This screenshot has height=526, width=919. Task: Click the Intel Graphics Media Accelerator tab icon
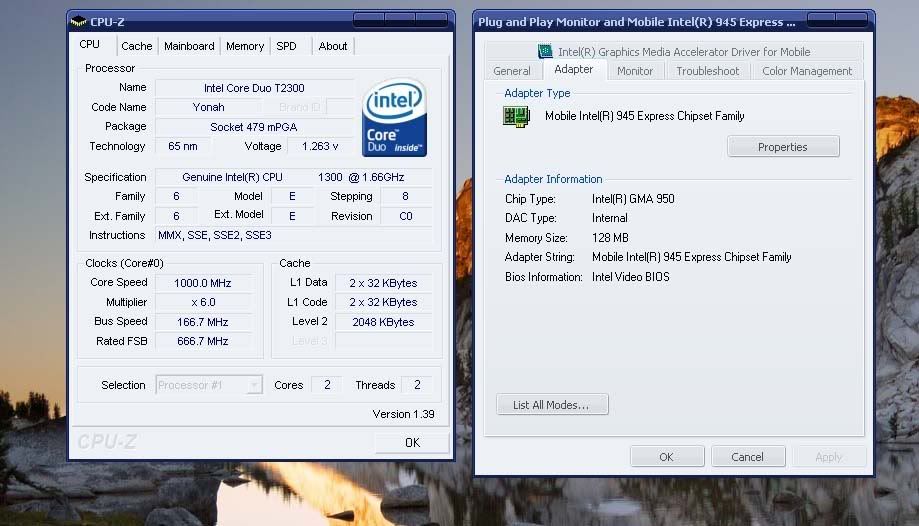pyautogui.click(x=545, y=52)
